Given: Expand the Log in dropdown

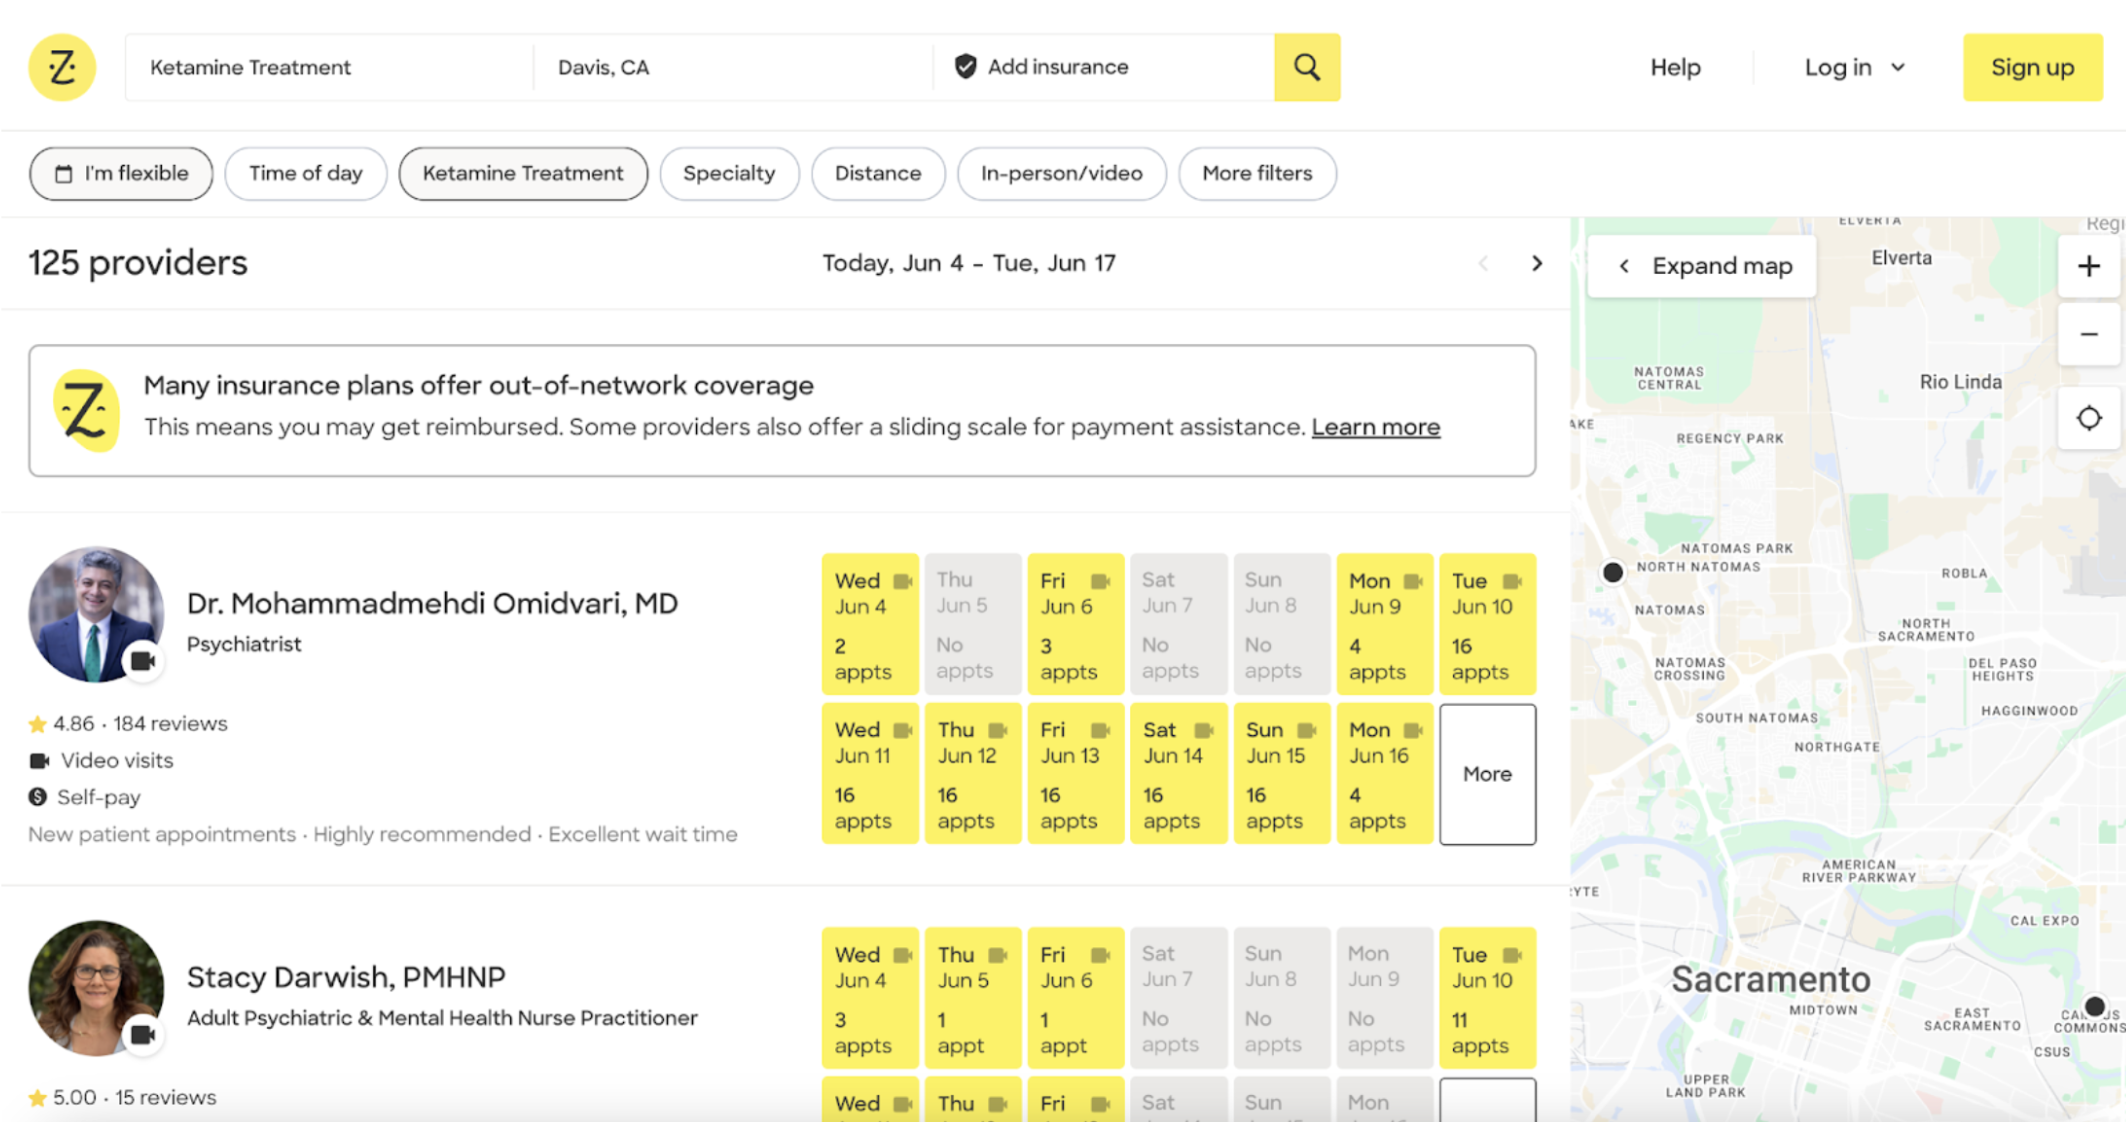Looking at the screenshot, I should point(1855,67).
